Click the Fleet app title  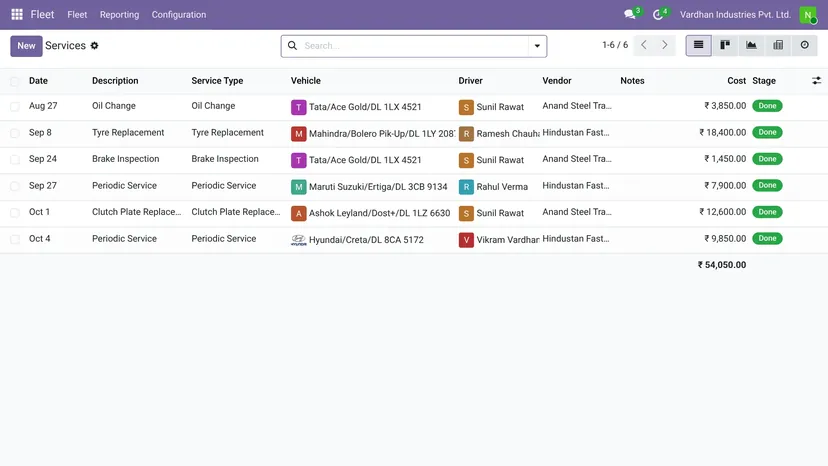tap(42, 14)
